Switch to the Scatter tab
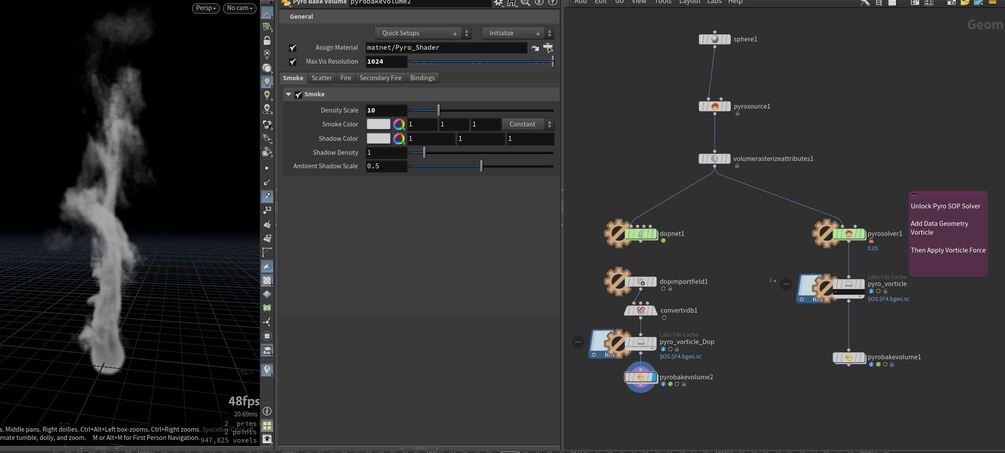Image resolution: width=1005 pixels, height=453 pixels. [322, 78]
